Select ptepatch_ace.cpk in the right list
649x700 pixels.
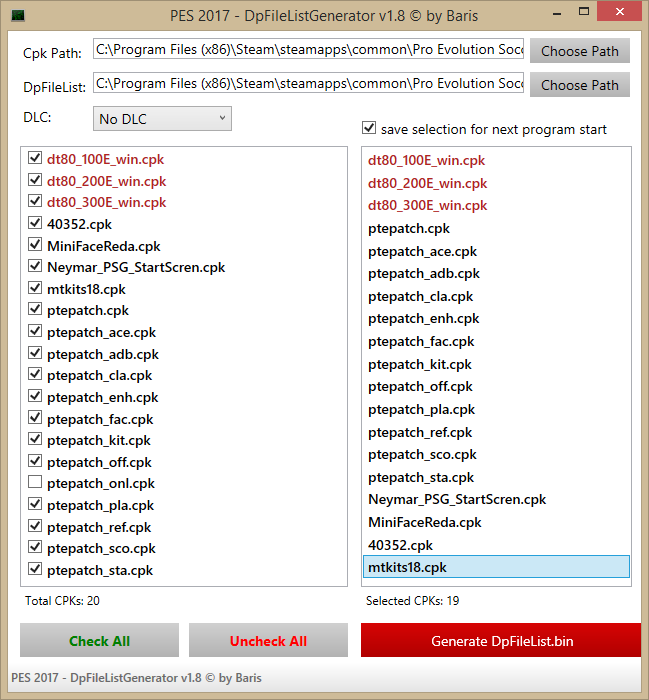pyautogui.click(x=496, y=251)
